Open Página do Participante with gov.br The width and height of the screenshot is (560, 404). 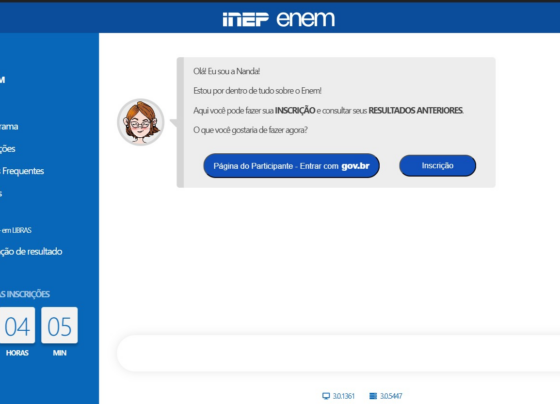point(291,166)
